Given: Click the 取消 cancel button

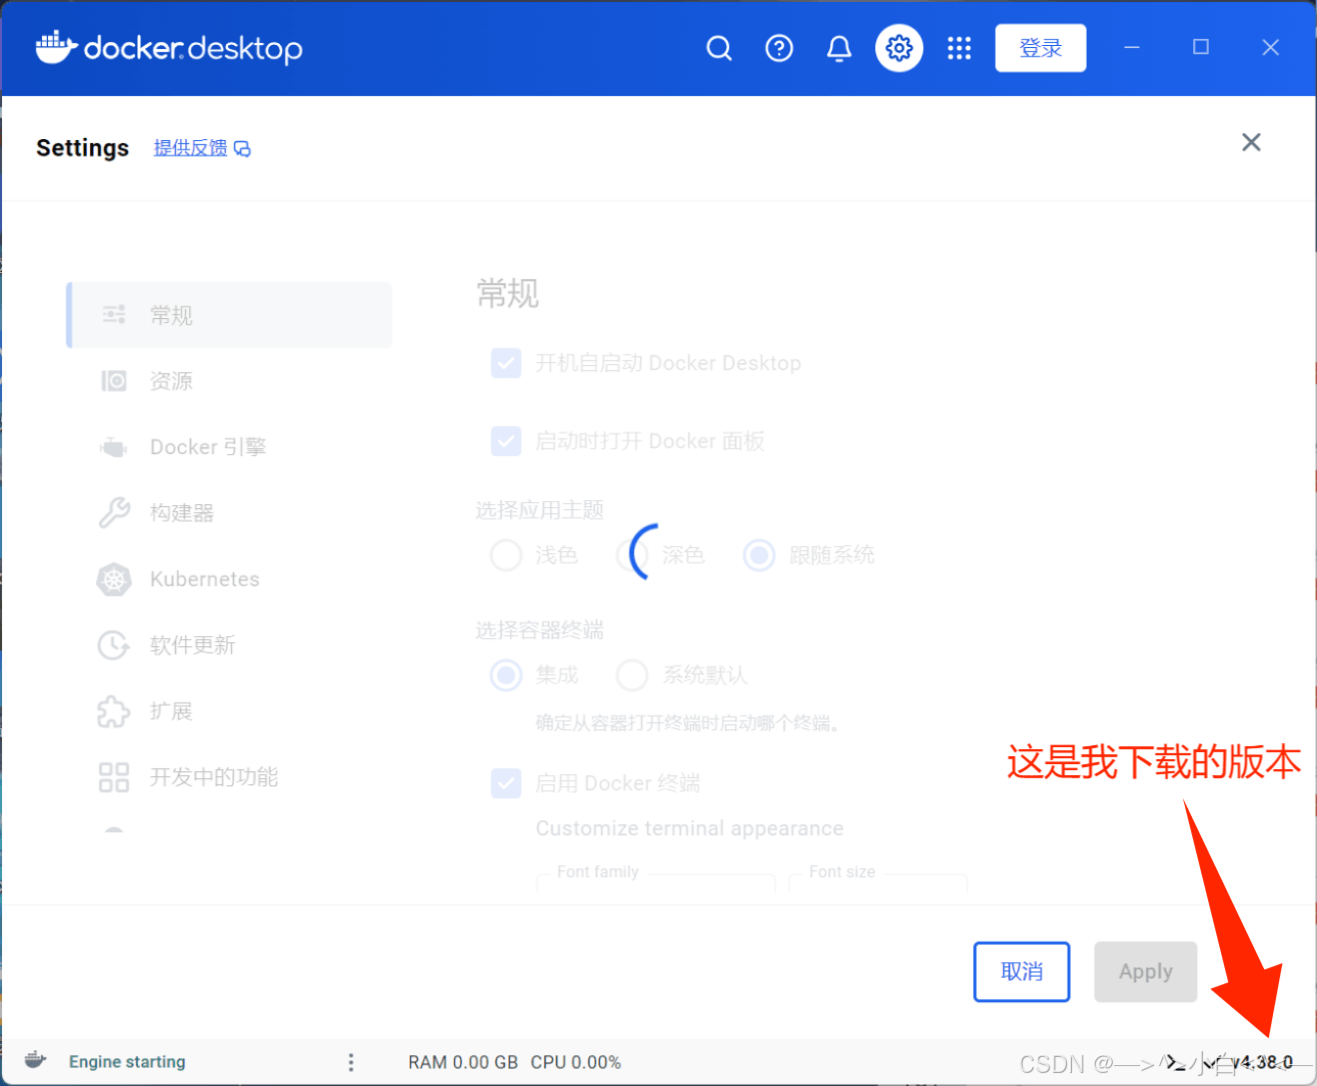Looking at the screenshot, I should click(1021, 971).
